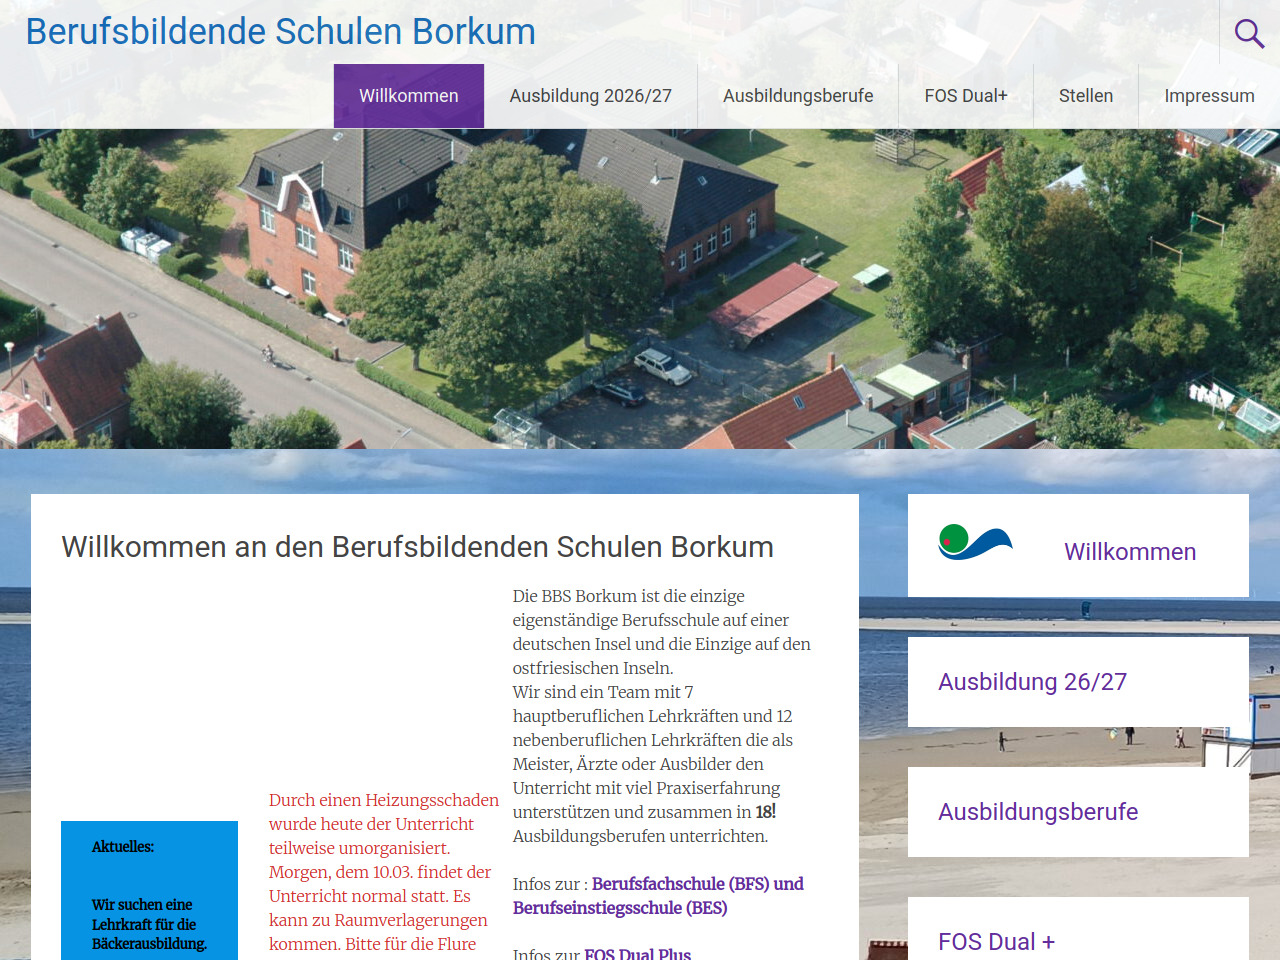
Task: Open the Ausbildungsberufe sidebar card
Action: click(1037, 812)
